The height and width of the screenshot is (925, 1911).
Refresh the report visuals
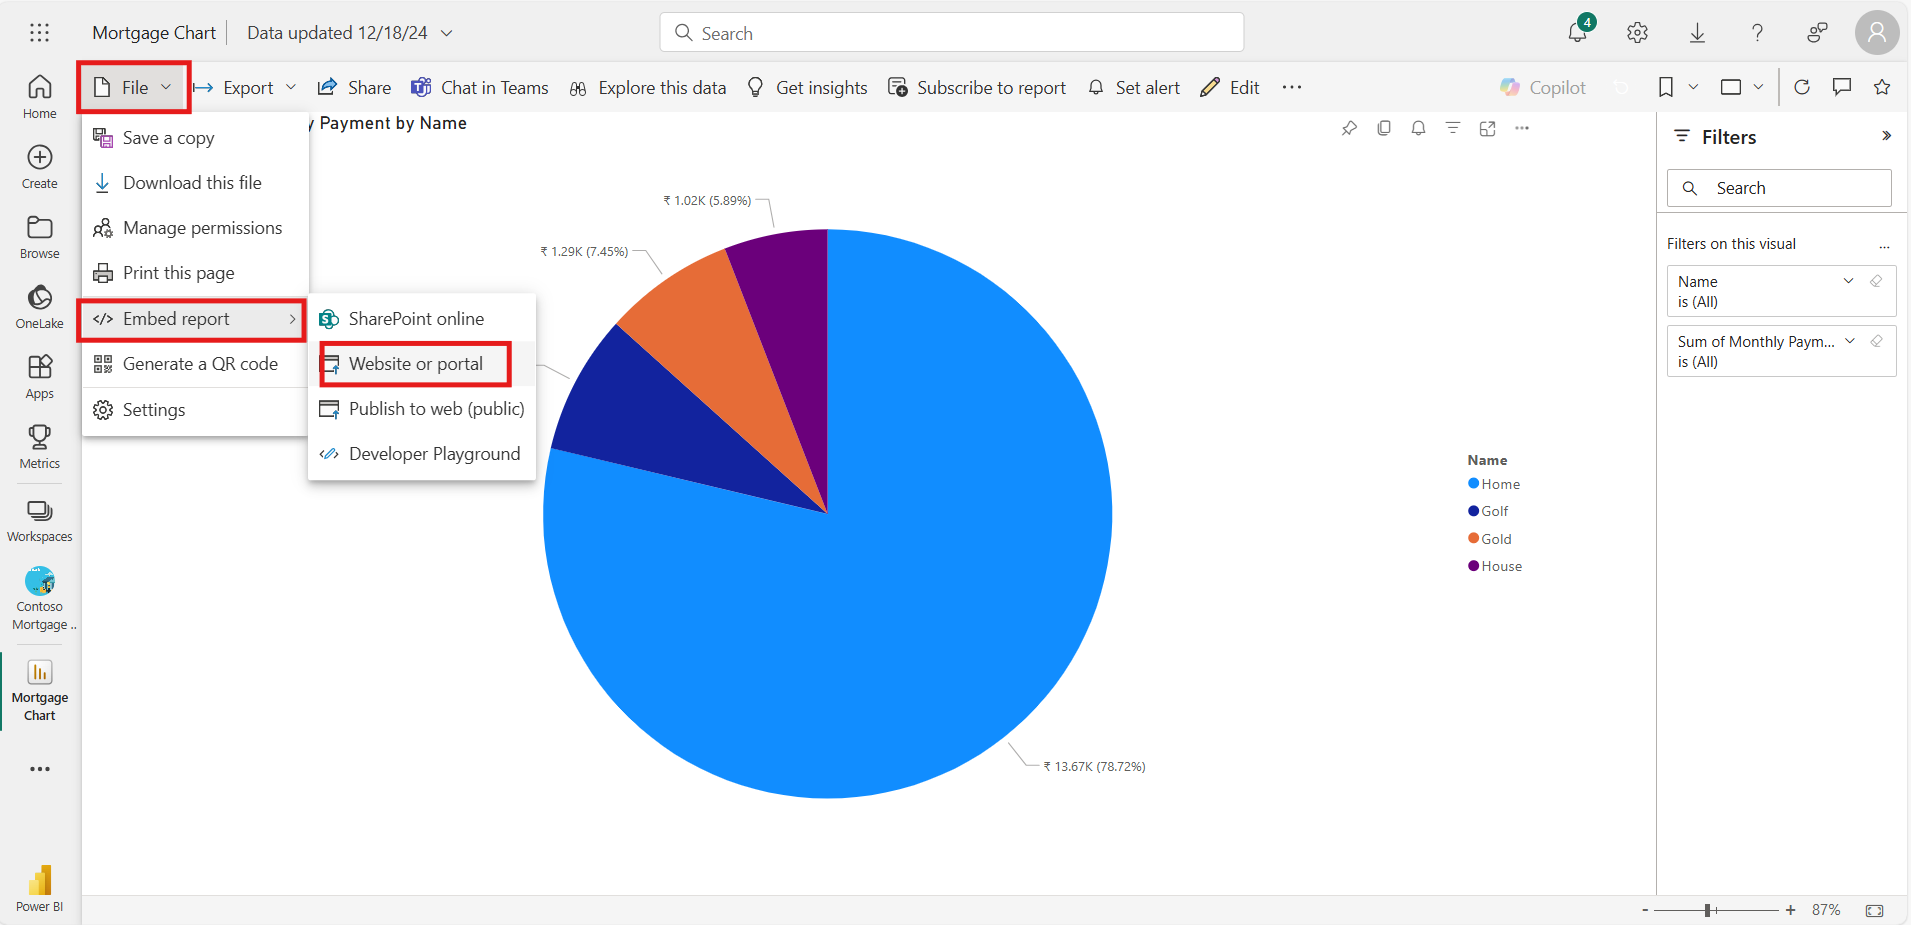point(1801,87)
